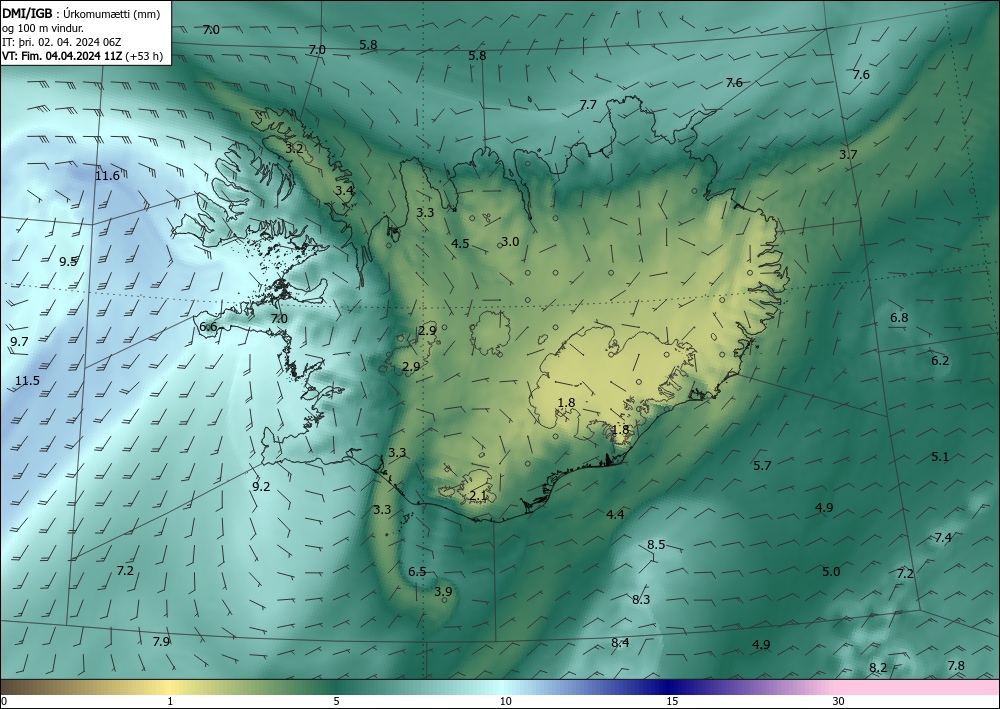Click the 5.1 value on the map

tap(940, 457)
